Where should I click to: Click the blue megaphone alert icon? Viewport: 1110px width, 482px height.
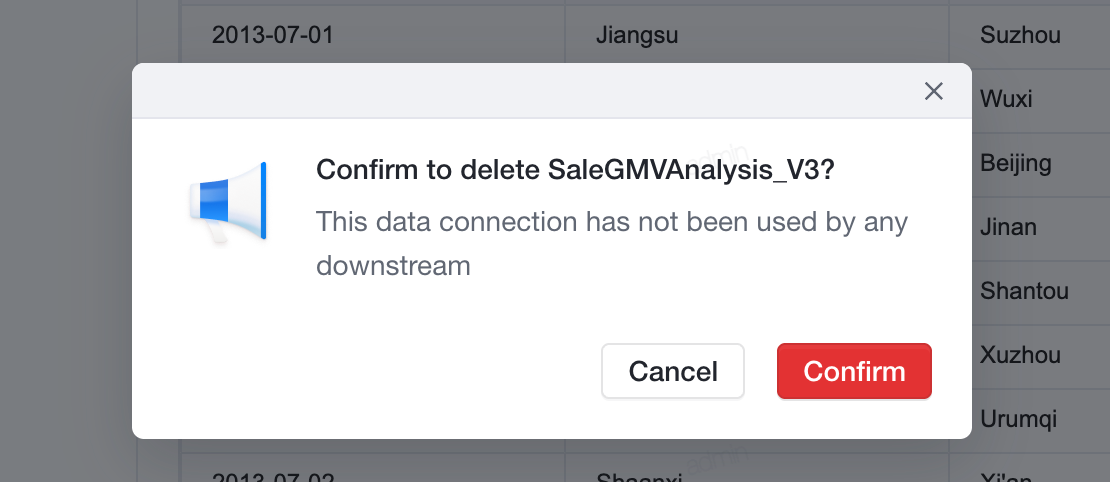point(227,202)
